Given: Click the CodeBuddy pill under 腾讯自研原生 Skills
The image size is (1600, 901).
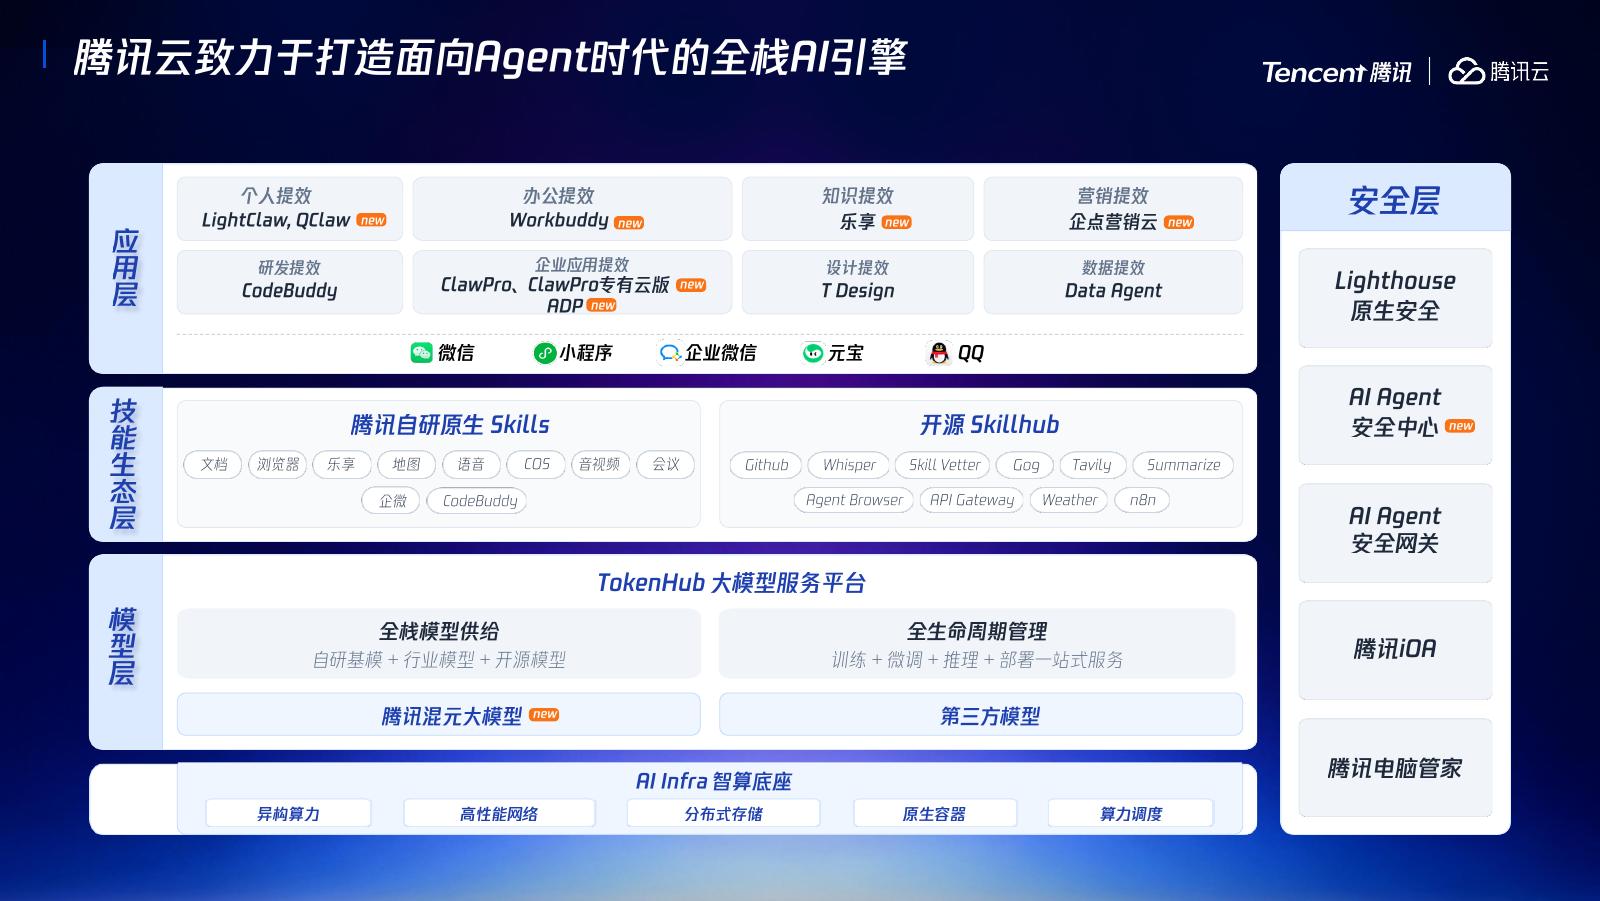Looking at the screenshot, I should coord(477,500).
